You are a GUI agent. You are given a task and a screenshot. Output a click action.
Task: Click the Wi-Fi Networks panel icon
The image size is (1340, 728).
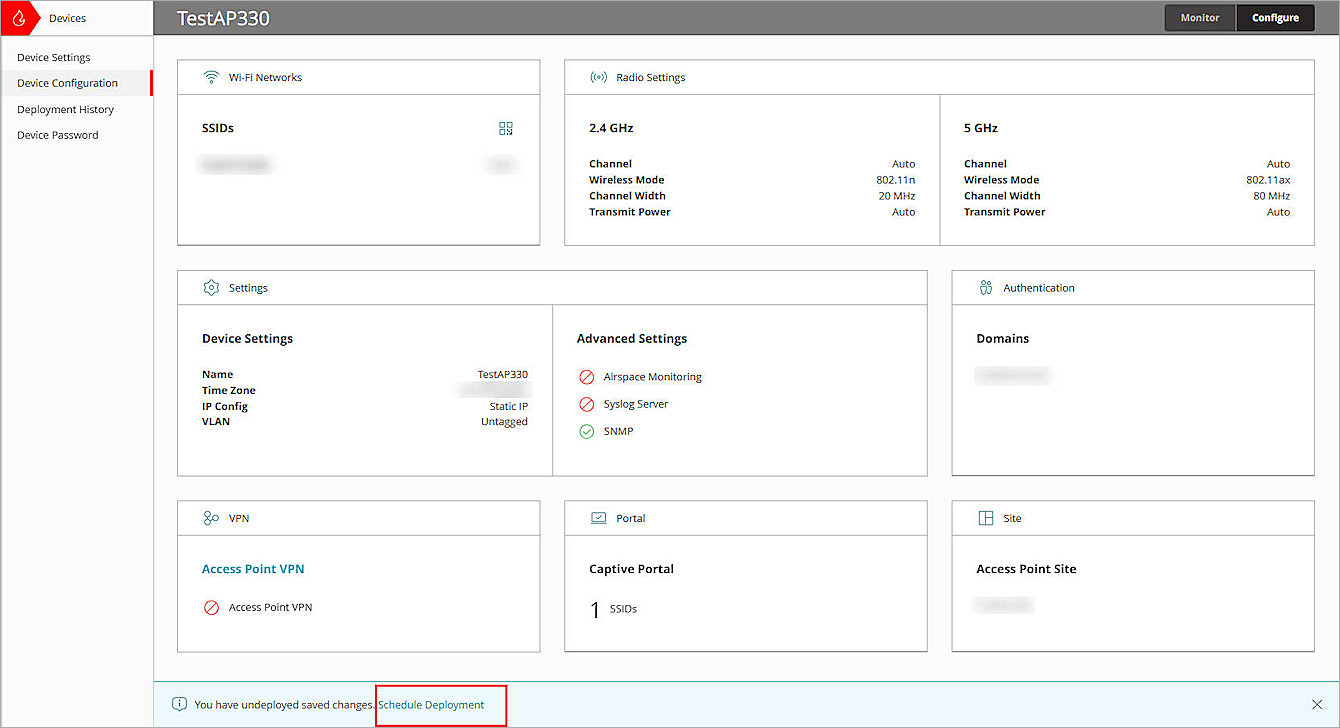(x=212, y=76)
